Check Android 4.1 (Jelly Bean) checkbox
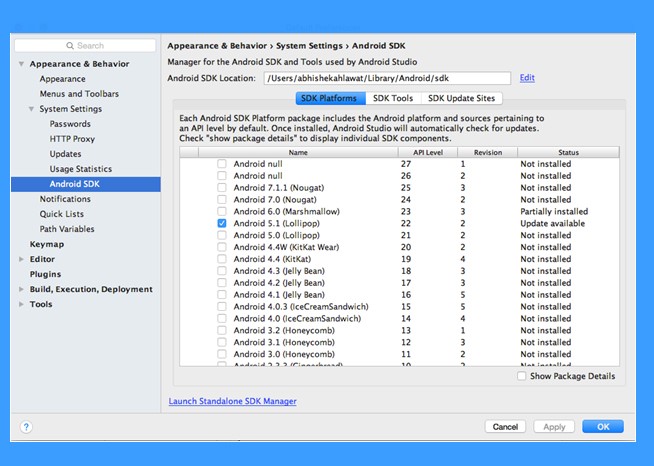The width and height of the screenshot is (654, 466). tap(222, 295)
